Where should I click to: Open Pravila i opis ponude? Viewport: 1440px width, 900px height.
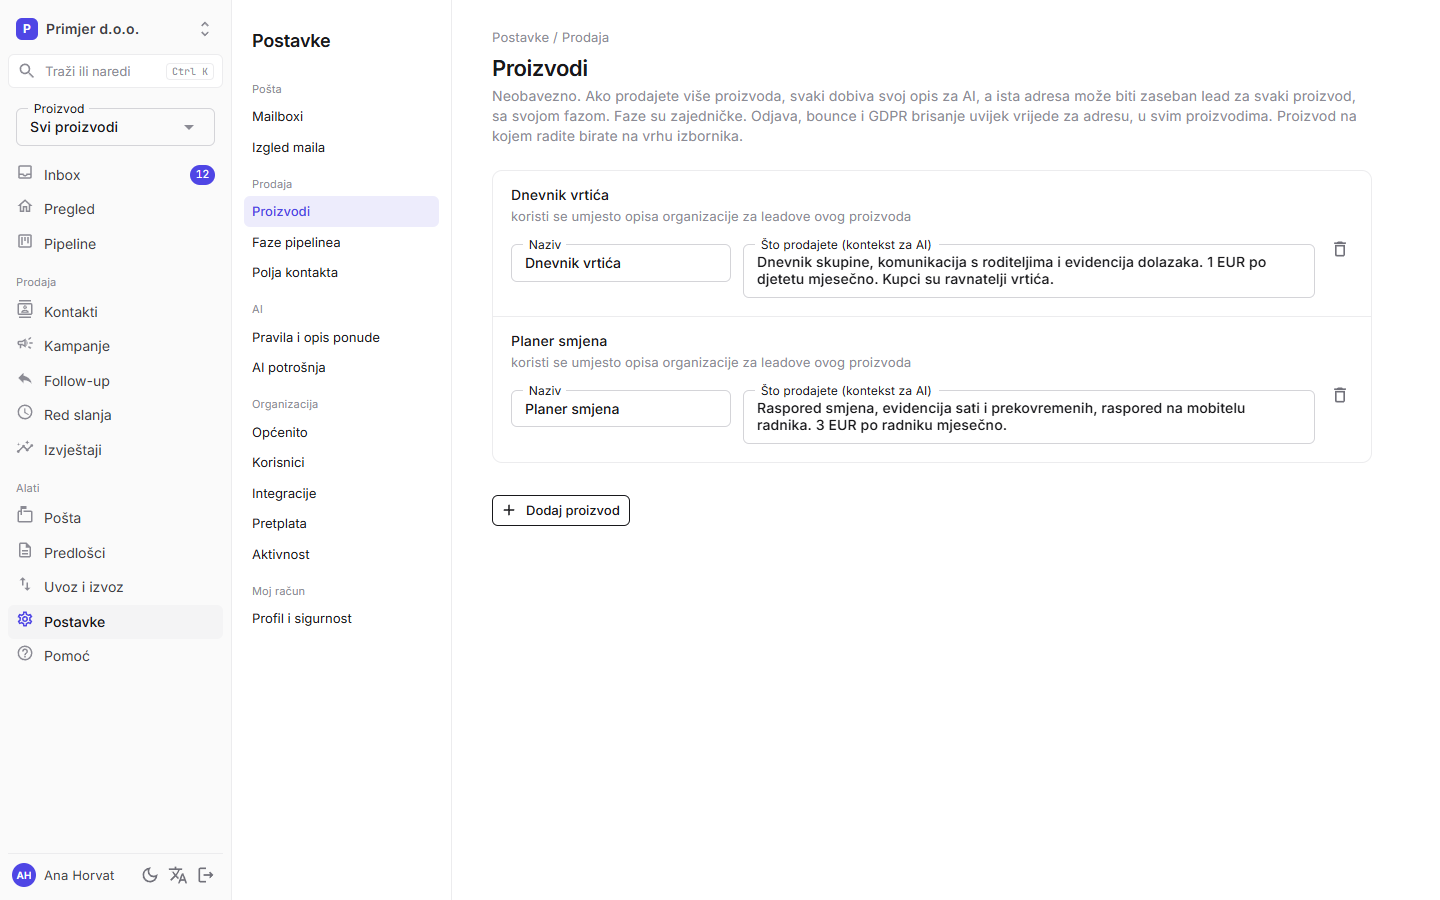tap(341, 337)
